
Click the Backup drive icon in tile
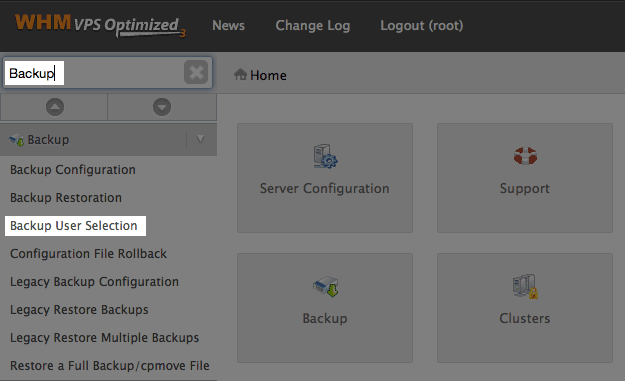(x=326, y=287)
